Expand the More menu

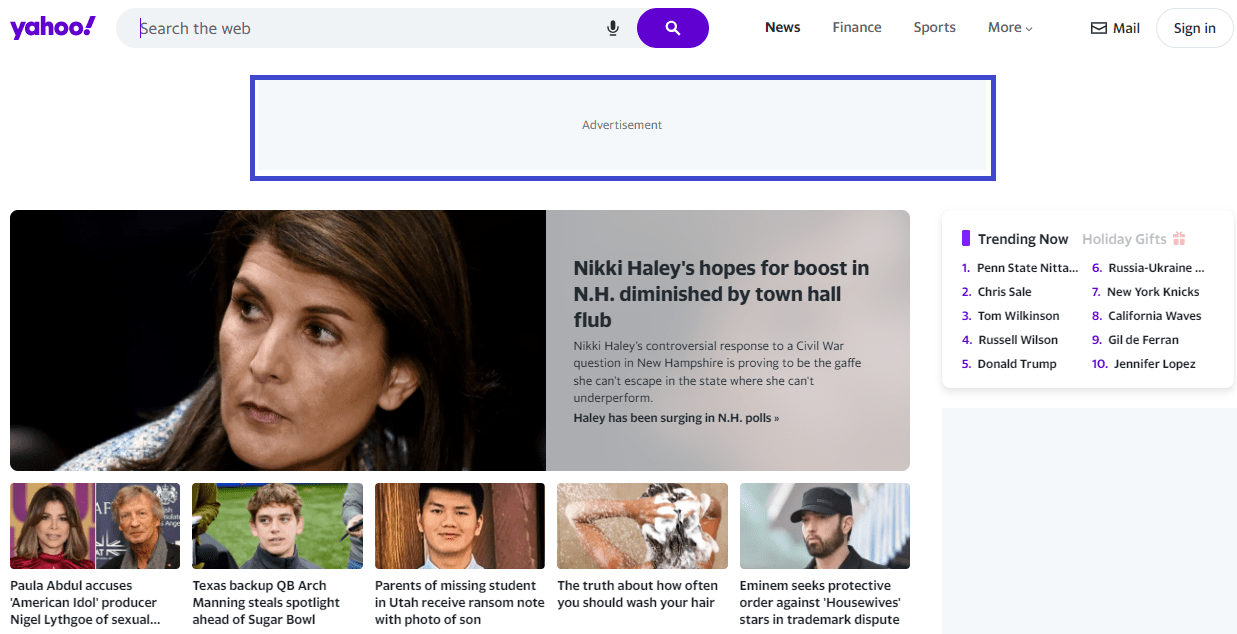pos(1010,28)
